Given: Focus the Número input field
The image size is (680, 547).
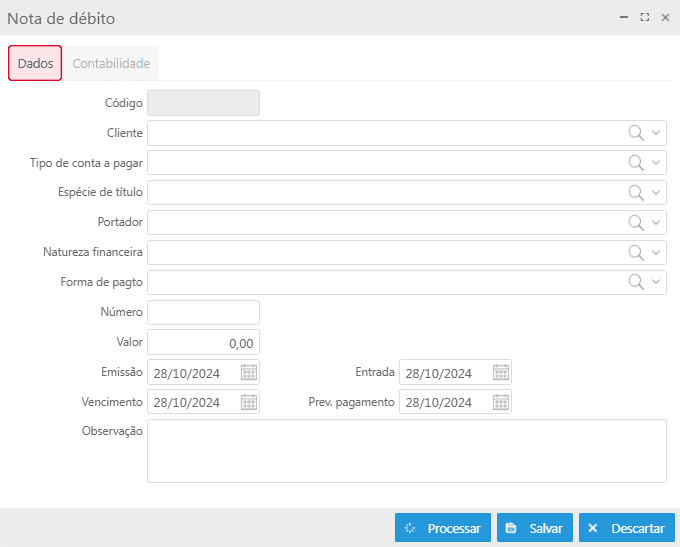Looking at the screenshot, I should 203,313.
